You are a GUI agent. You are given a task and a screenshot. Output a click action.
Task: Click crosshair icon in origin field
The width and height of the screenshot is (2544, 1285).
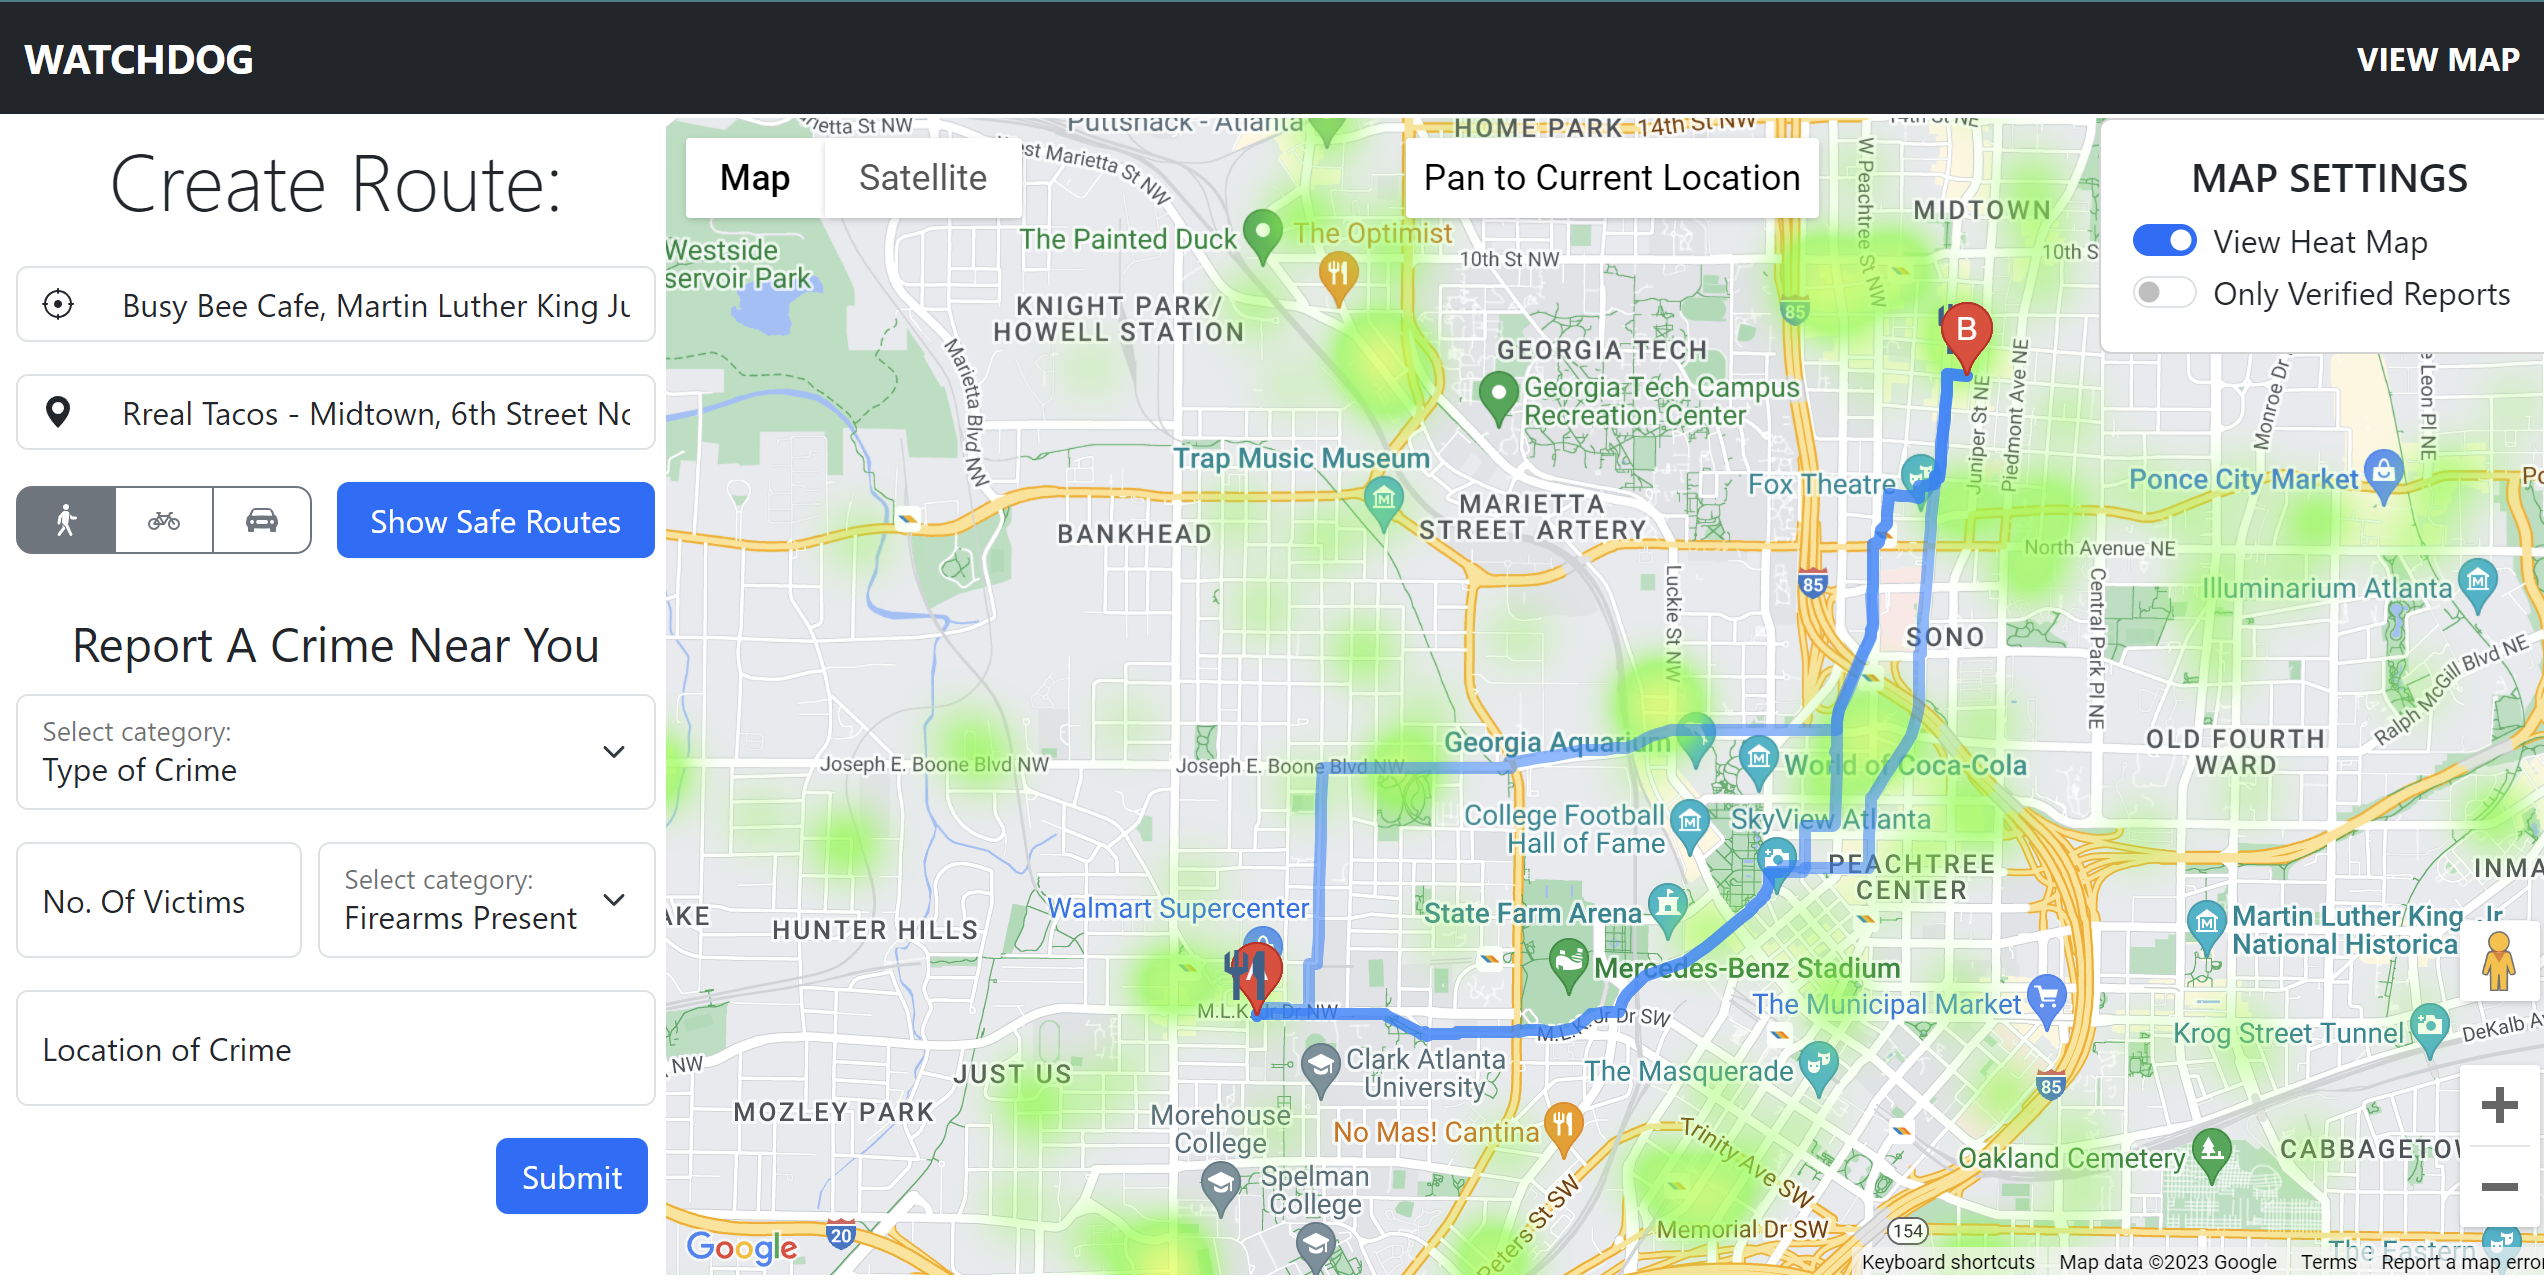coord(58,304)
